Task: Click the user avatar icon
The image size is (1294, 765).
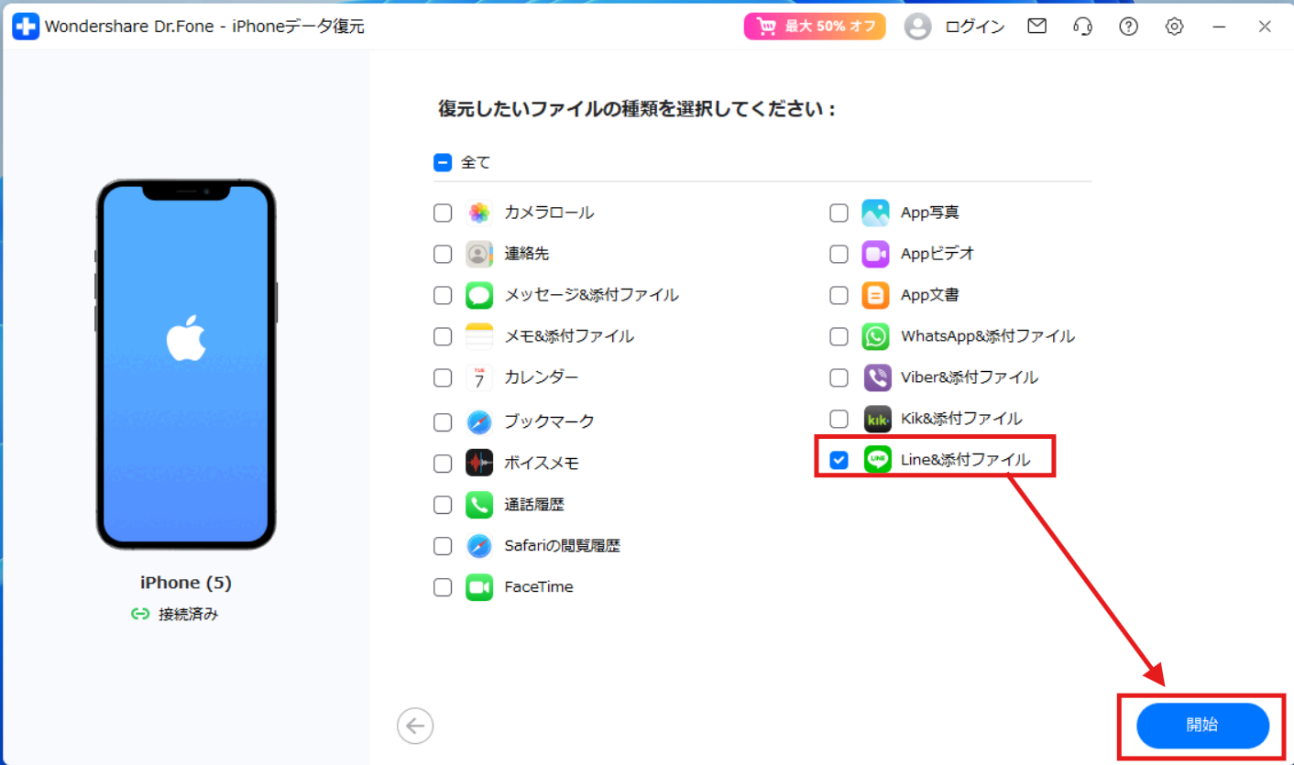Action: 917,27
